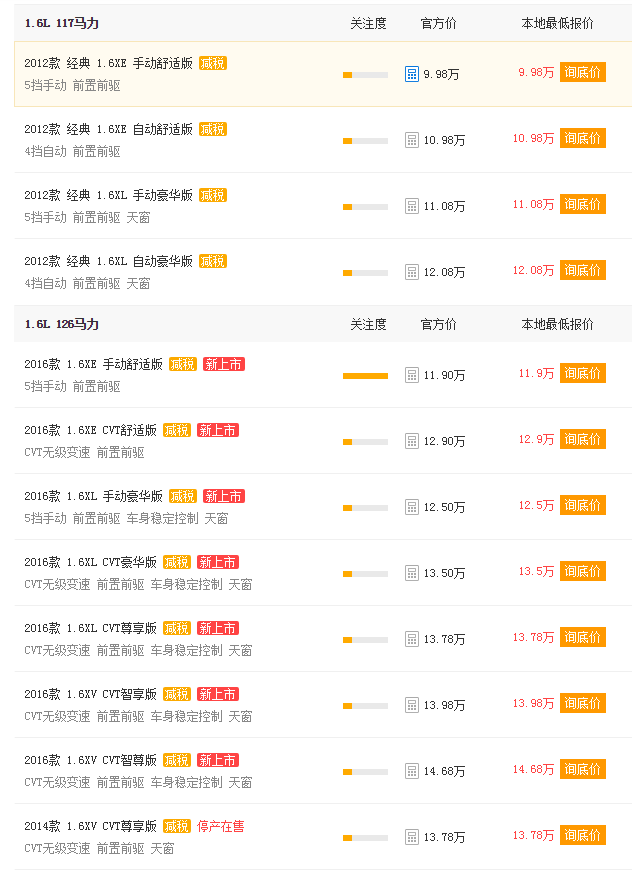The image size is (632, 872).
Task: Click calculator icon next to 11.08万
Action: 412,206
